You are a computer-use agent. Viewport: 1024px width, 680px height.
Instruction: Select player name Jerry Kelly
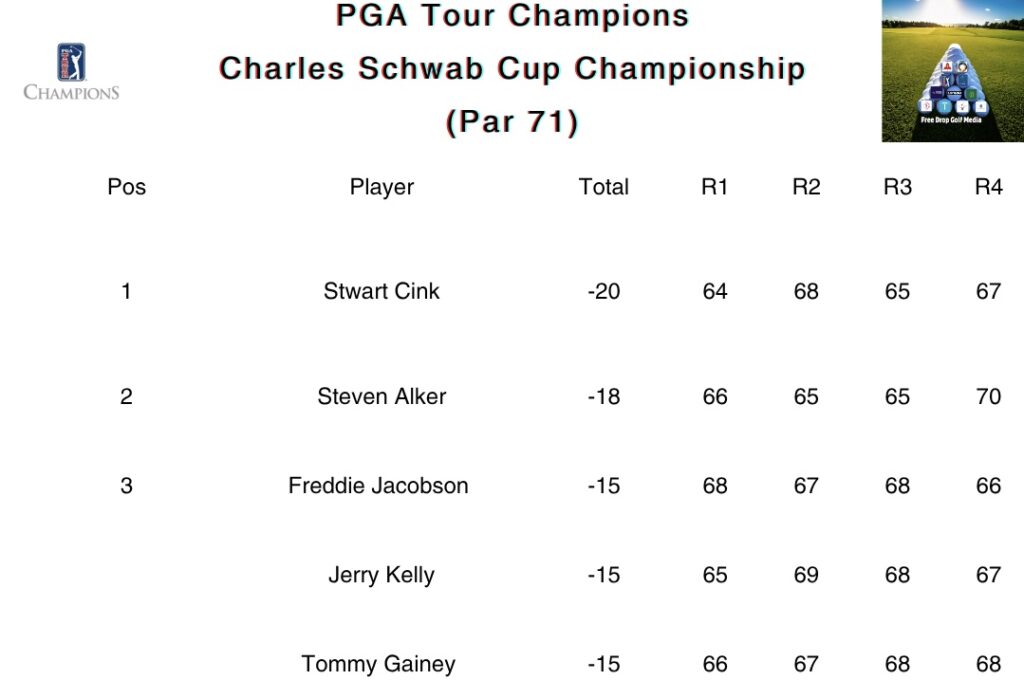(381, 575)
